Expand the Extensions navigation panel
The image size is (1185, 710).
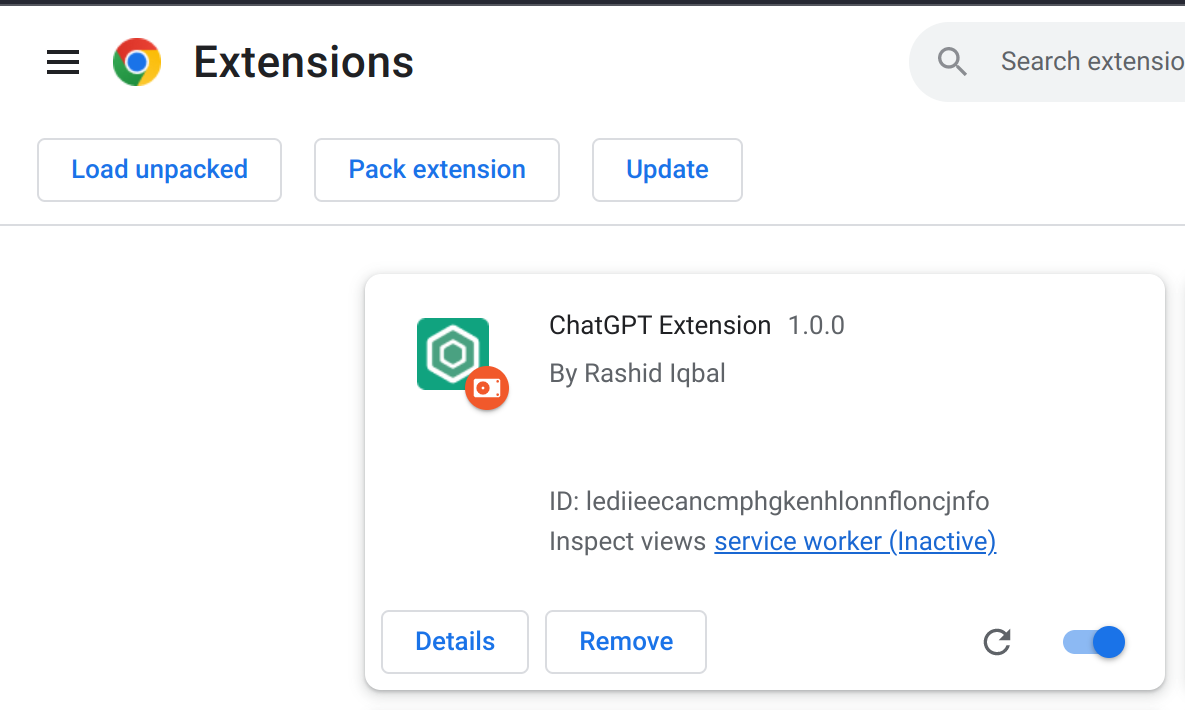pos(63,62)
